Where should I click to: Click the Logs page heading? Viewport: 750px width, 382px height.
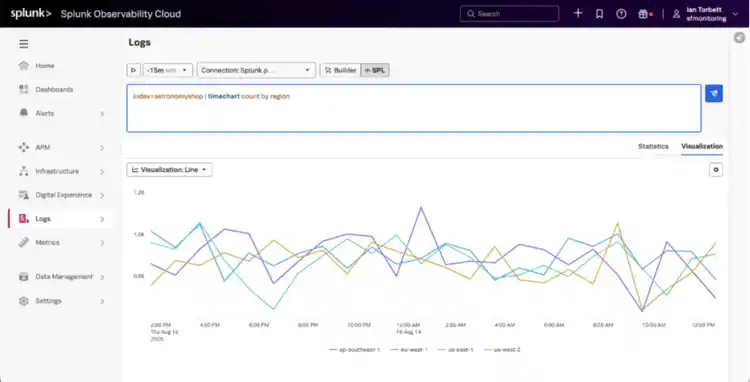[139, 42]
